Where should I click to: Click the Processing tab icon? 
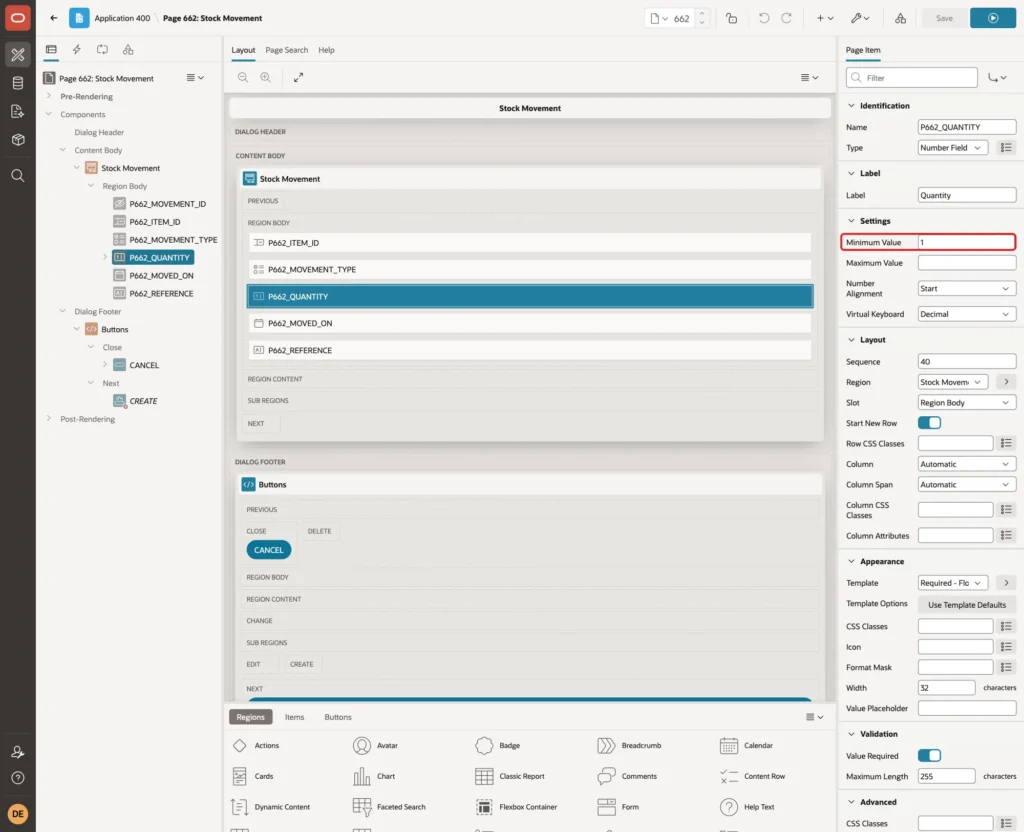click(x=103, y=49)
